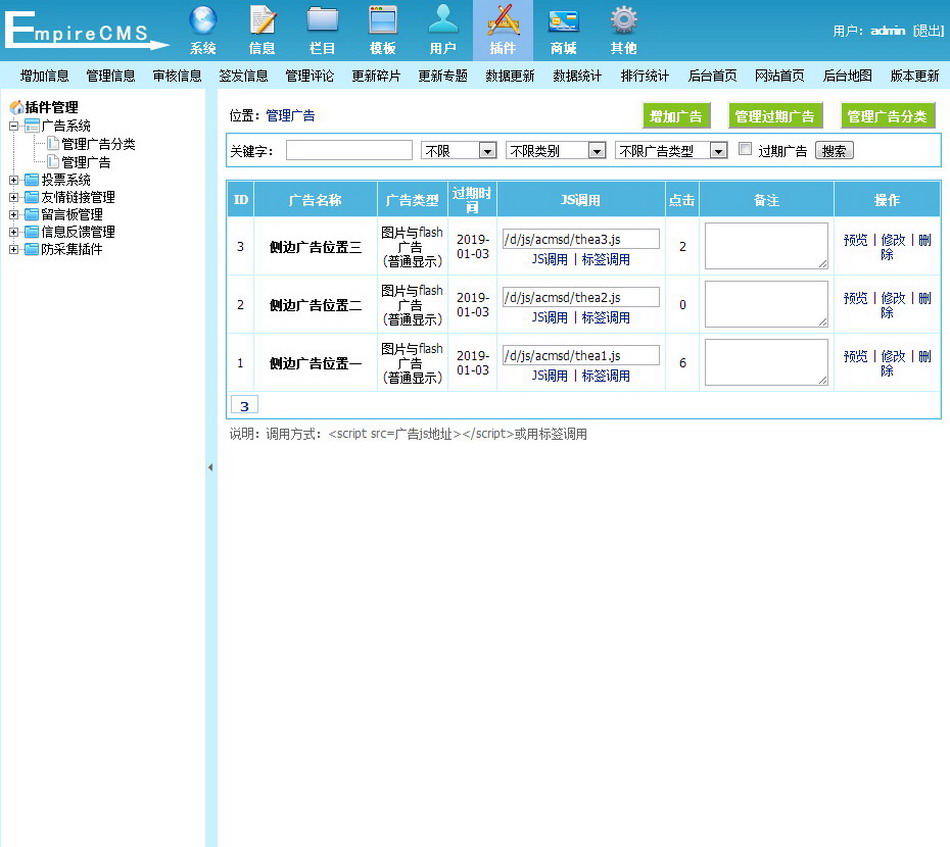Viewport: 950px width, 847px height.
Task: Open the 系统 globe icon
Action: coord(202,21)
